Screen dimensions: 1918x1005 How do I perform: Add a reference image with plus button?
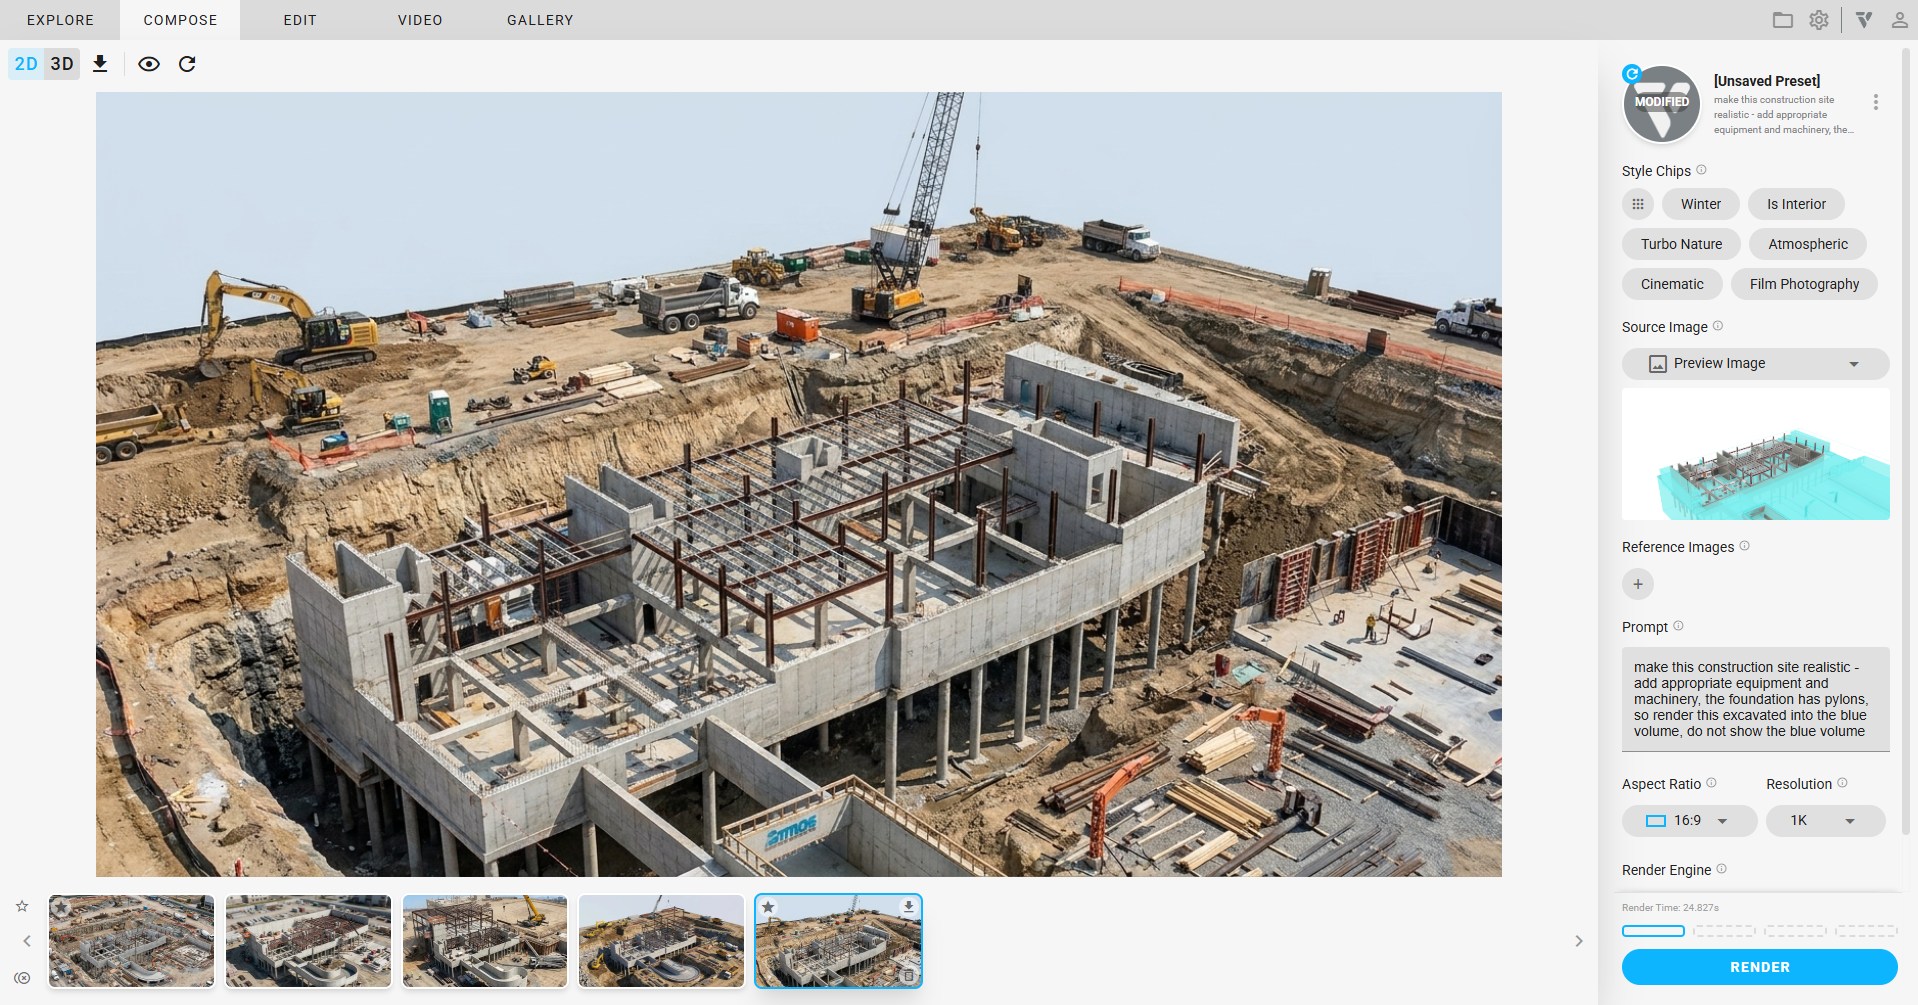pyautogui.click(x=1637, y=584)
